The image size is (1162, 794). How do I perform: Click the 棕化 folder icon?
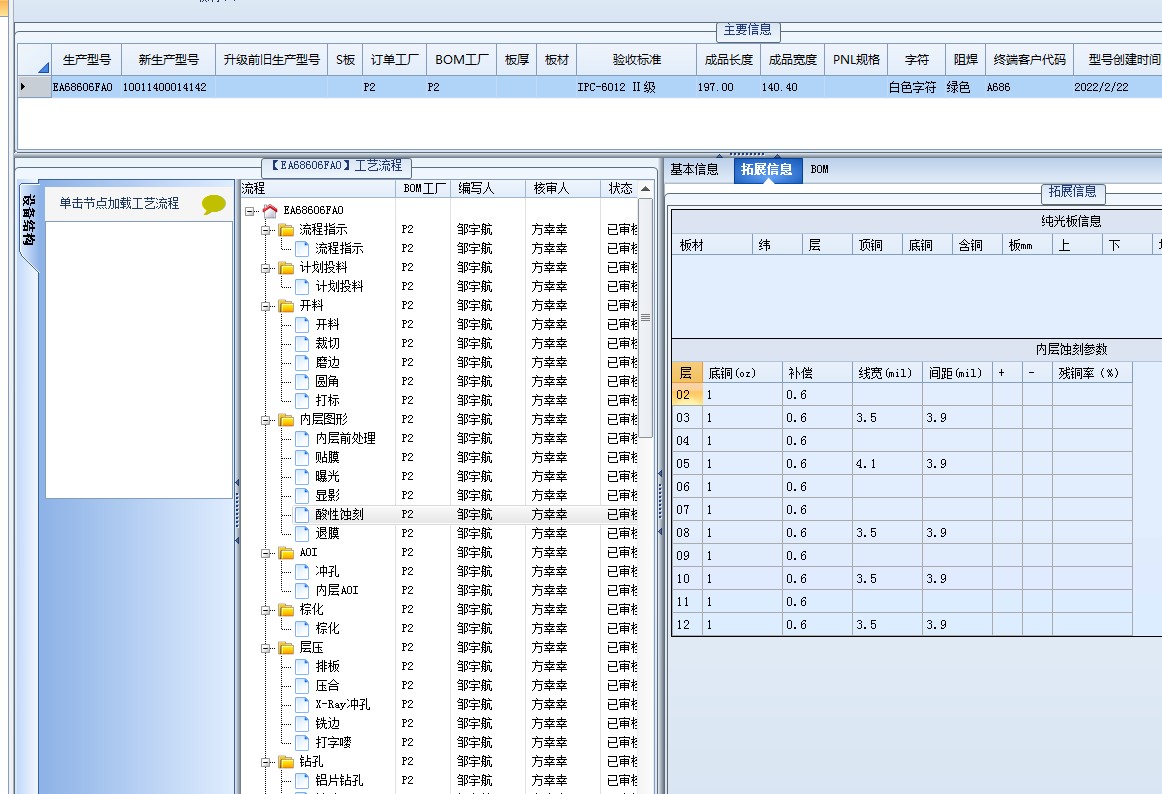click(x=286, y=609)
